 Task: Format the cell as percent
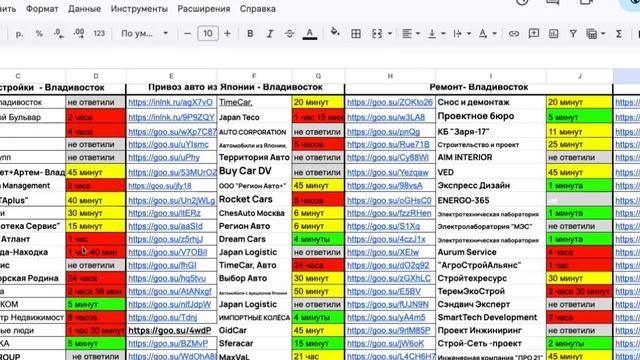tap(39, 34)
